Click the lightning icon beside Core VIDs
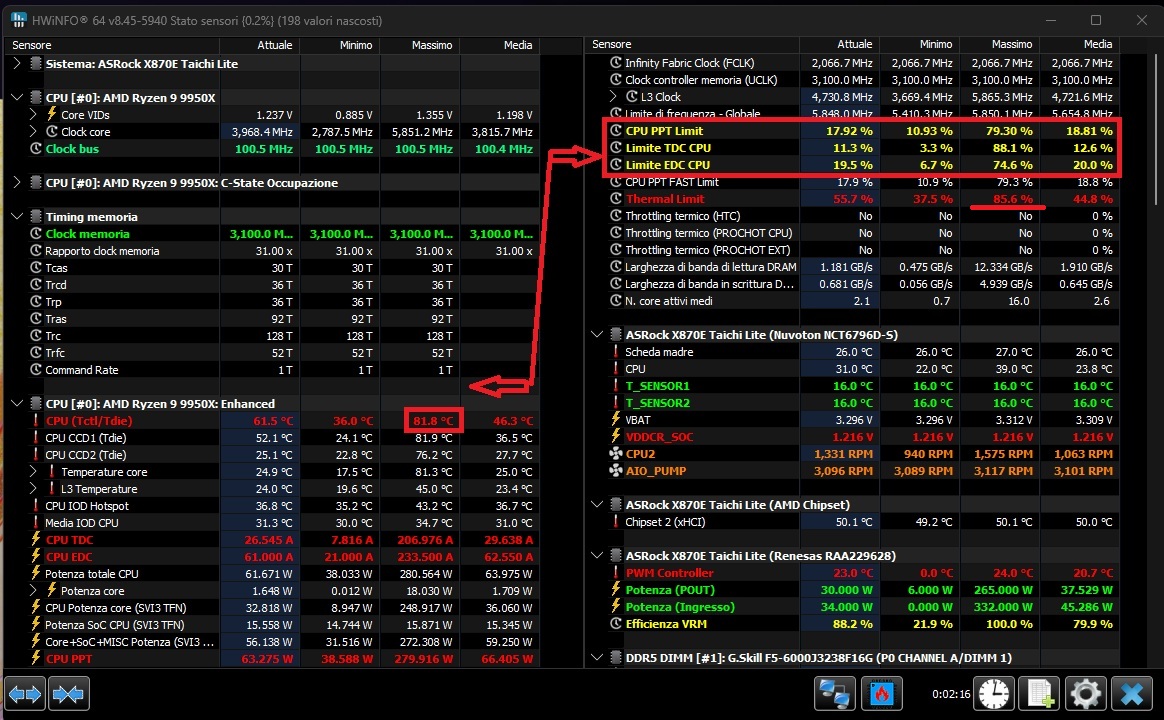 52,114
